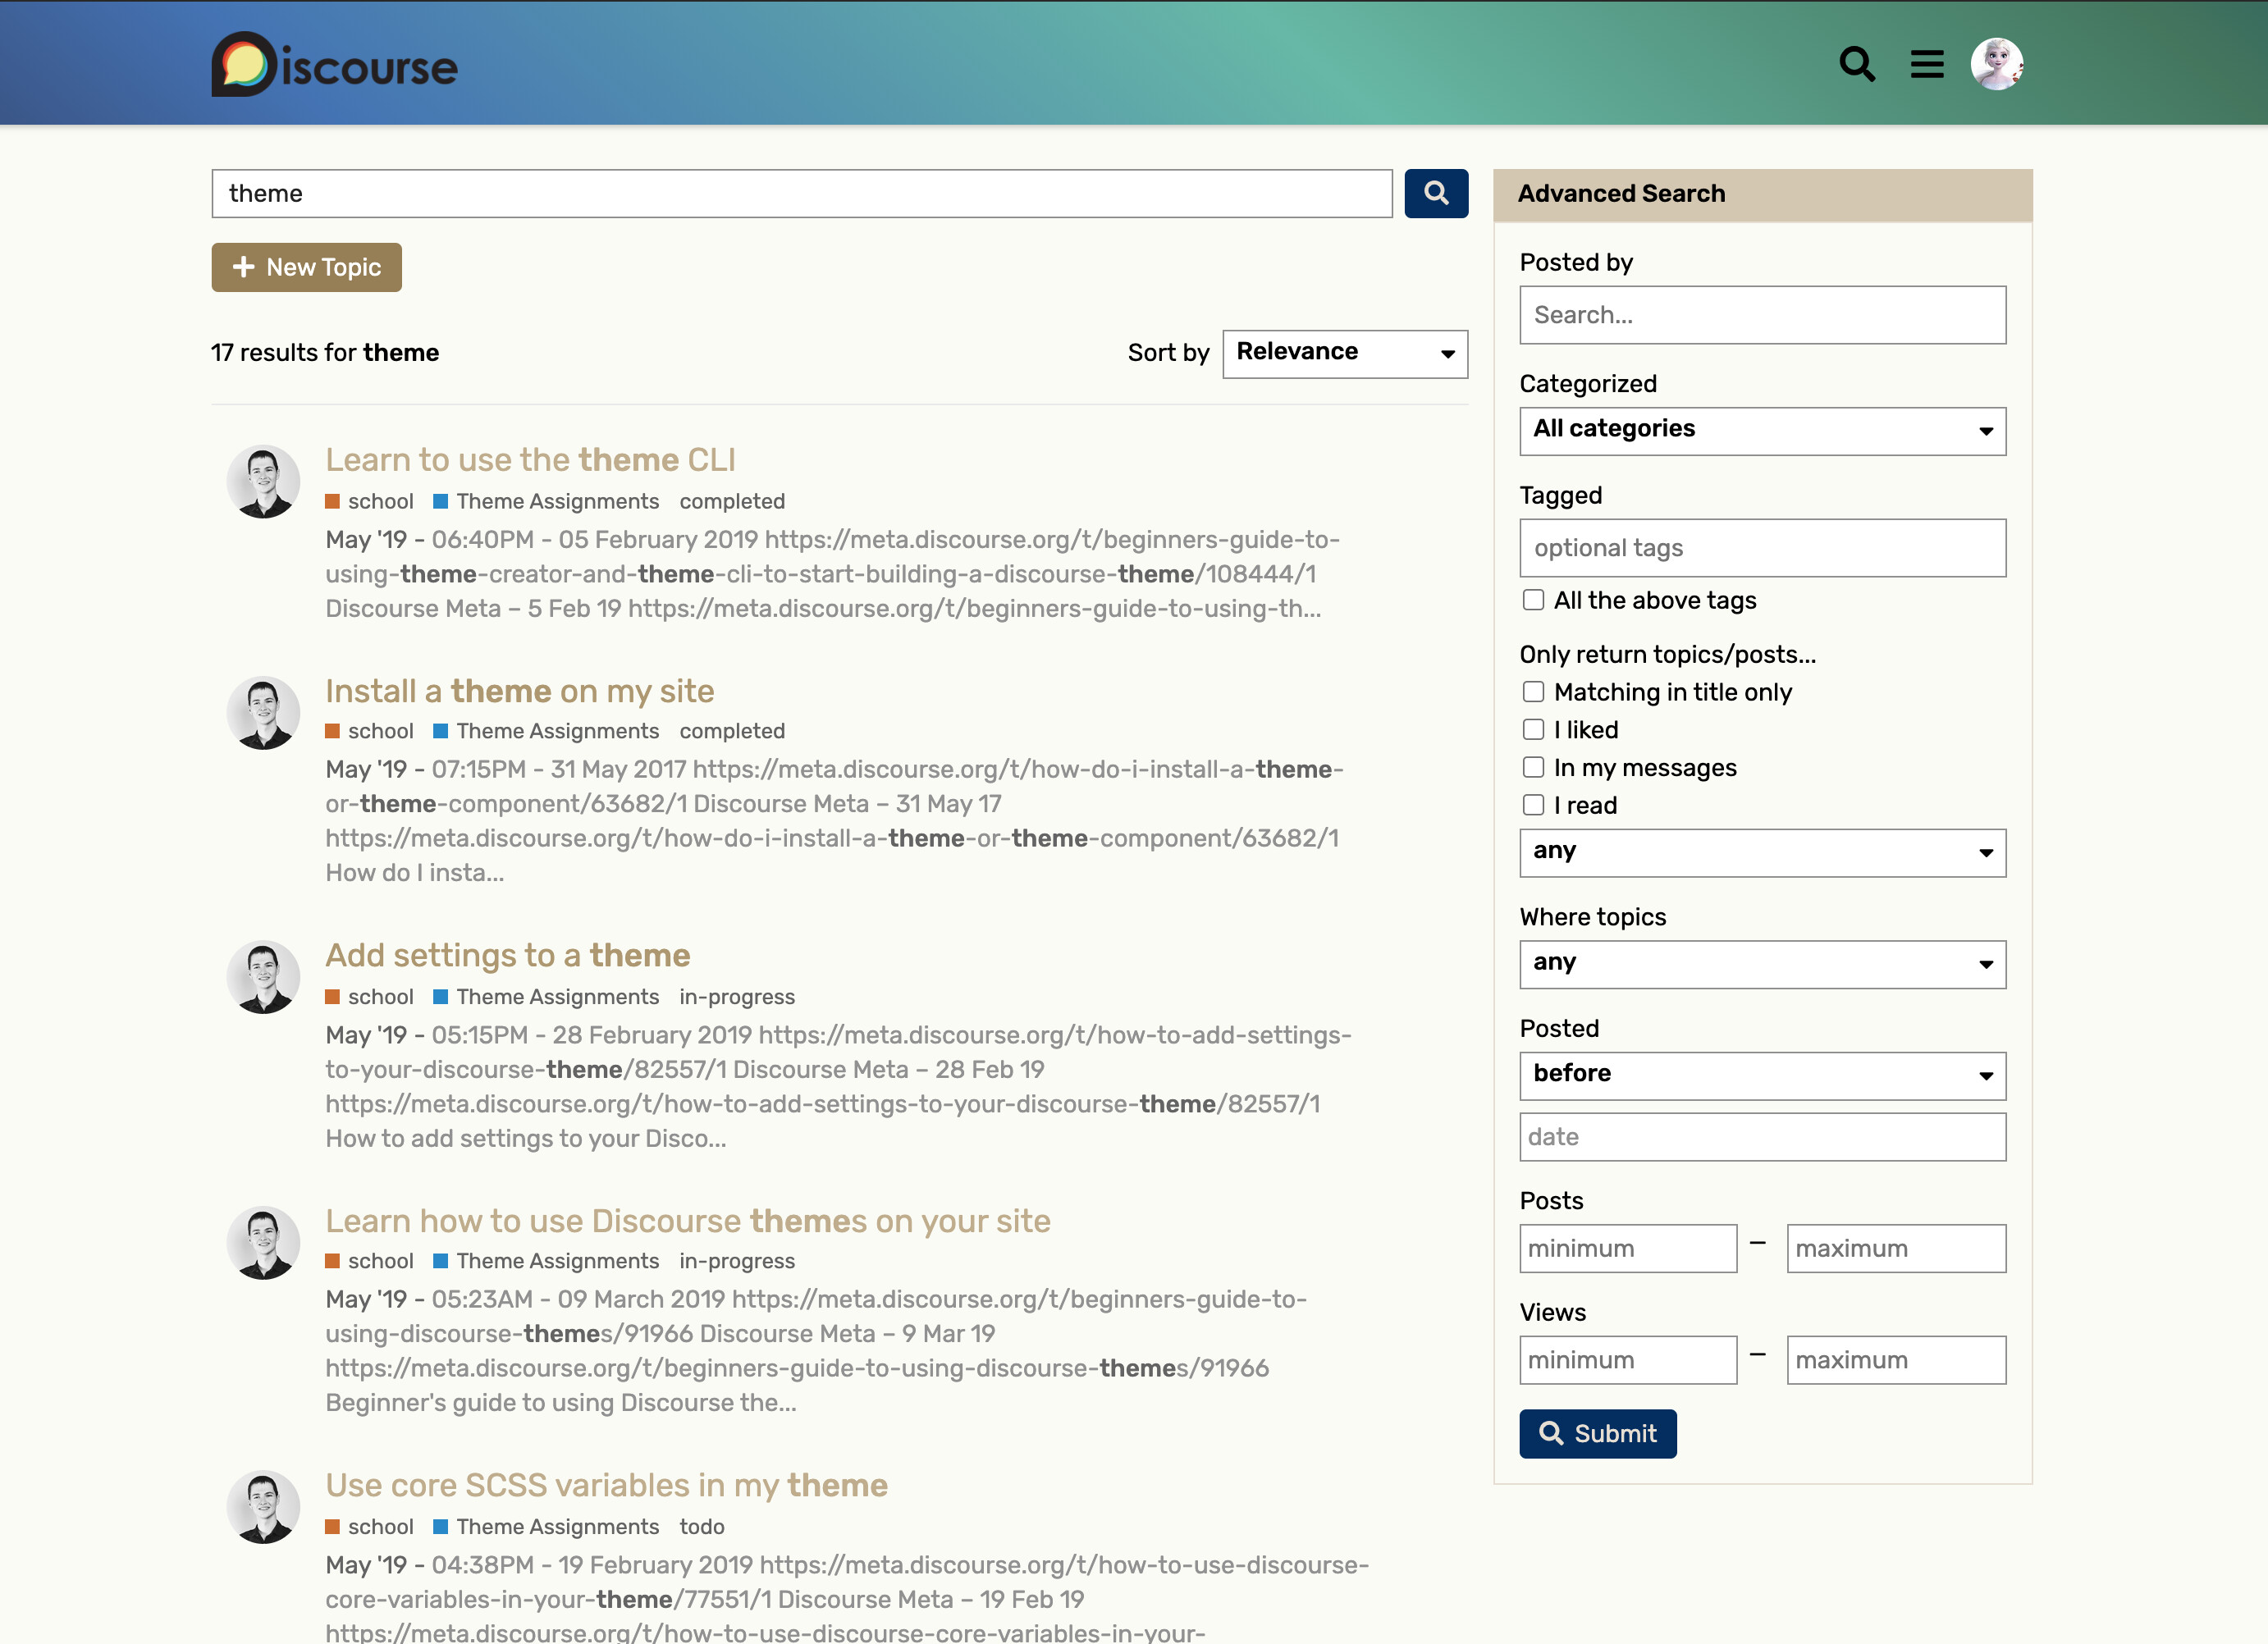Open the Posted 'before' dropdown
2268x1644 pixels.
1761,1075
